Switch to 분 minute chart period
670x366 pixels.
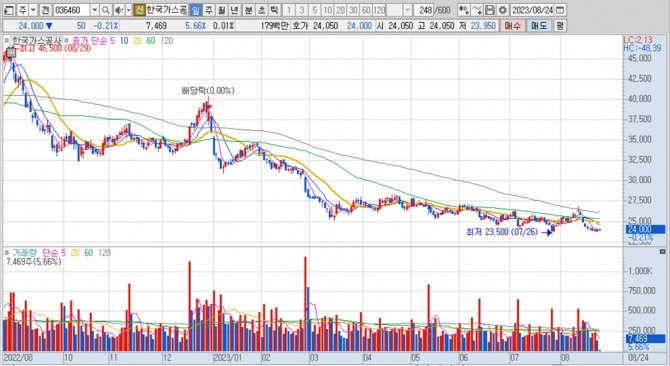pos(249,10)
